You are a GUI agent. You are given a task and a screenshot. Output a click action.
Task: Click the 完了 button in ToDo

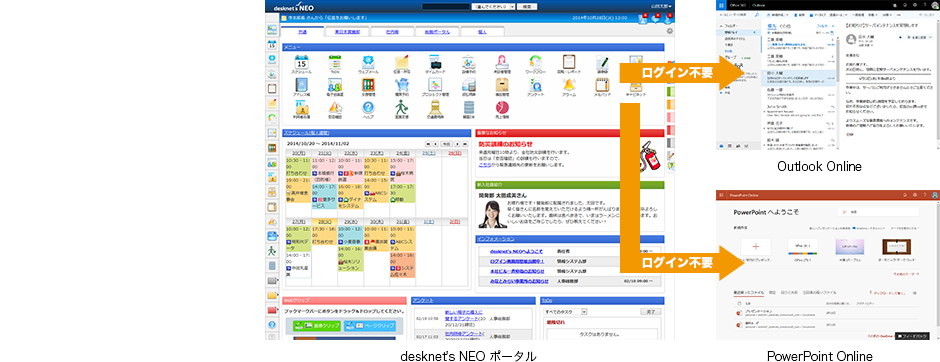point(650,312)
